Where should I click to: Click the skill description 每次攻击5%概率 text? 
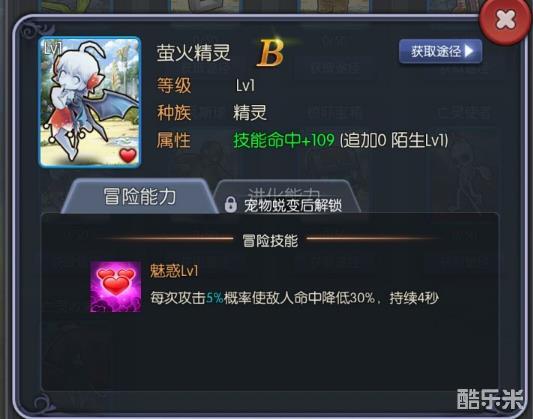295,298
